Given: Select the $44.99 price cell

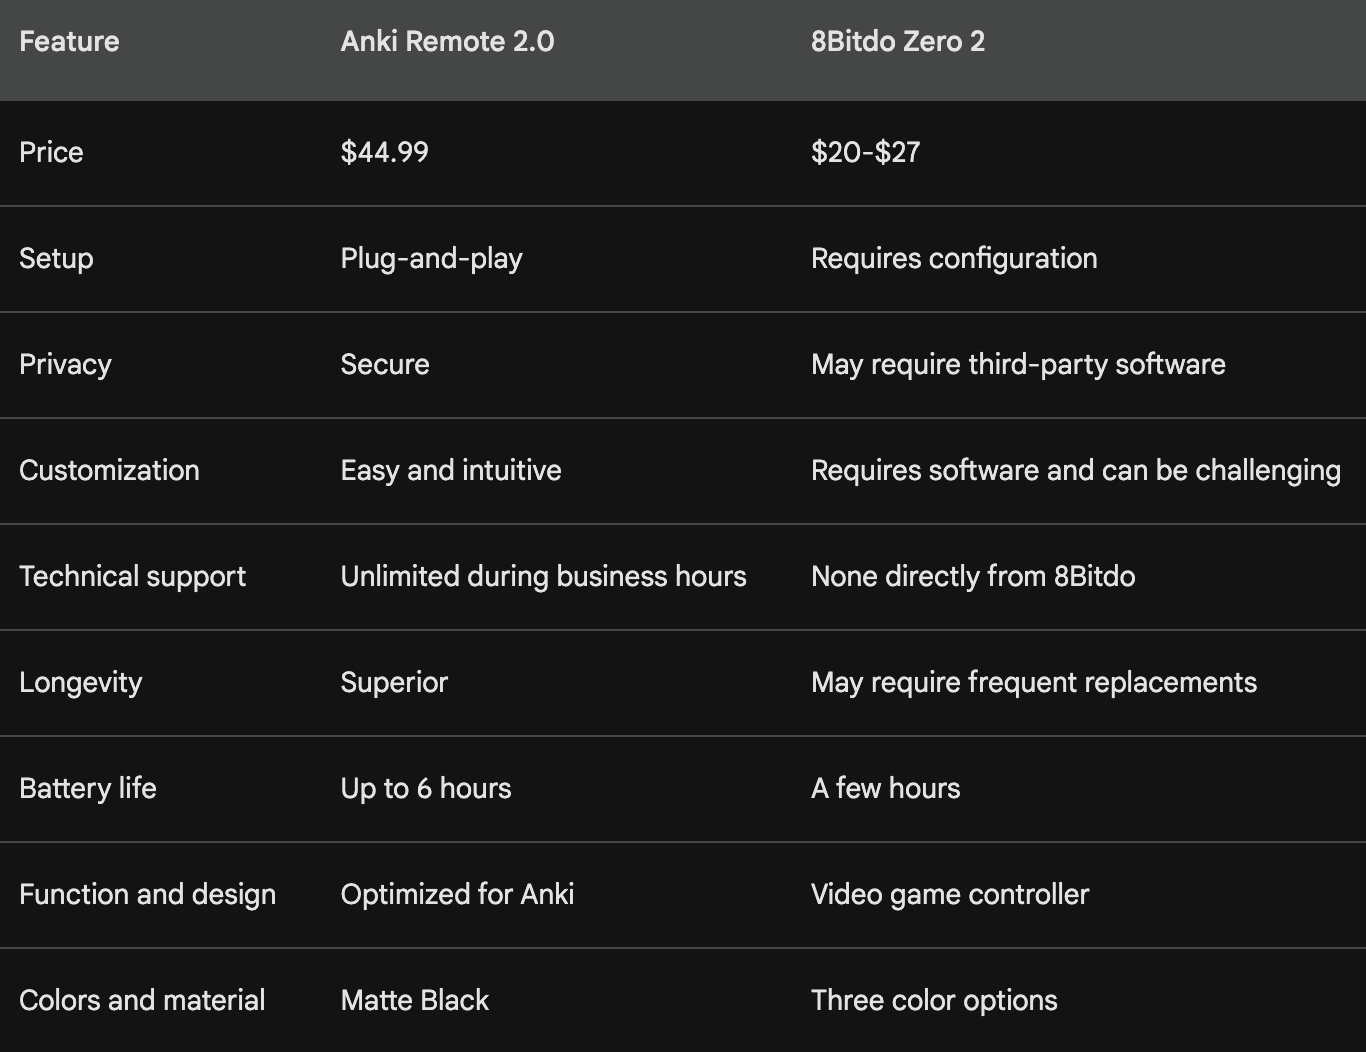Looking at the screenshot, I should click(x=384, y=152).
